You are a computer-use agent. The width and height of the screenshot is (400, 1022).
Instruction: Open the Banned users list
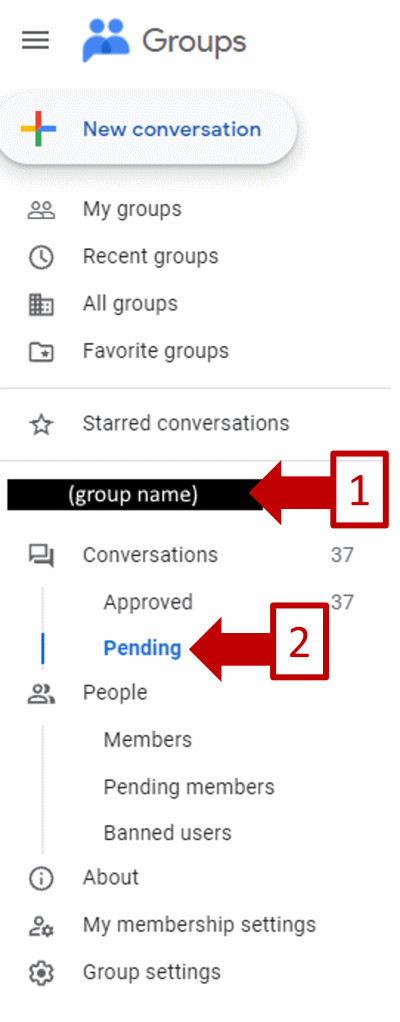[167, 833]
